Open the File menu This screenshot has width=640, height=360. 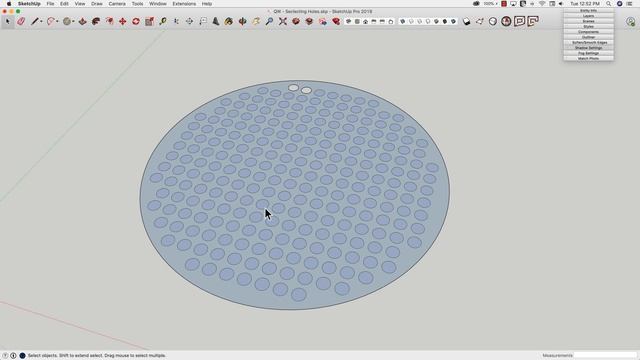pyautogui.click(x=50, y=4)
